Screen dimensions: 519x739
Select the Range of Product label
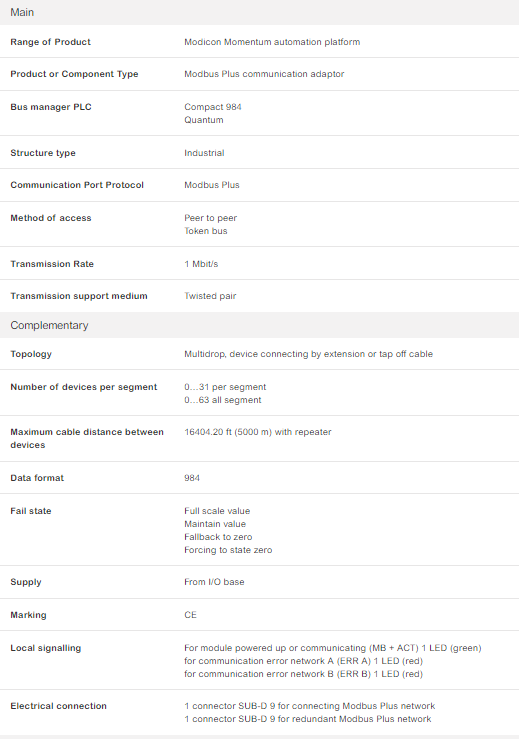(x=50, y=42)
